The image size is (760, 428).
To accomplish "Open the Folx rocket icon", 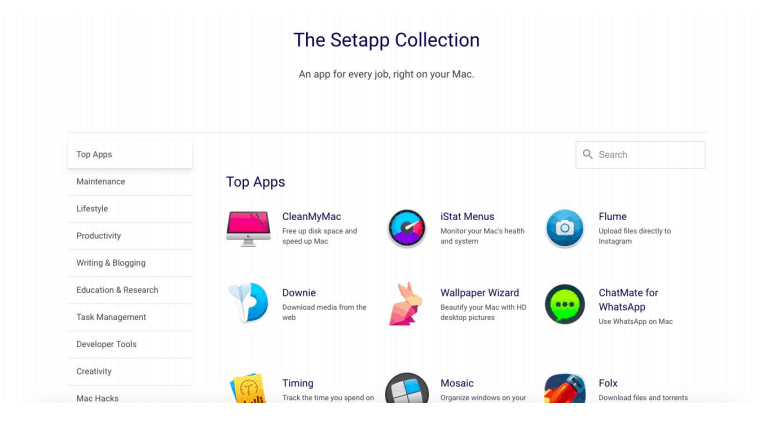I will click(x=565, y=388).
